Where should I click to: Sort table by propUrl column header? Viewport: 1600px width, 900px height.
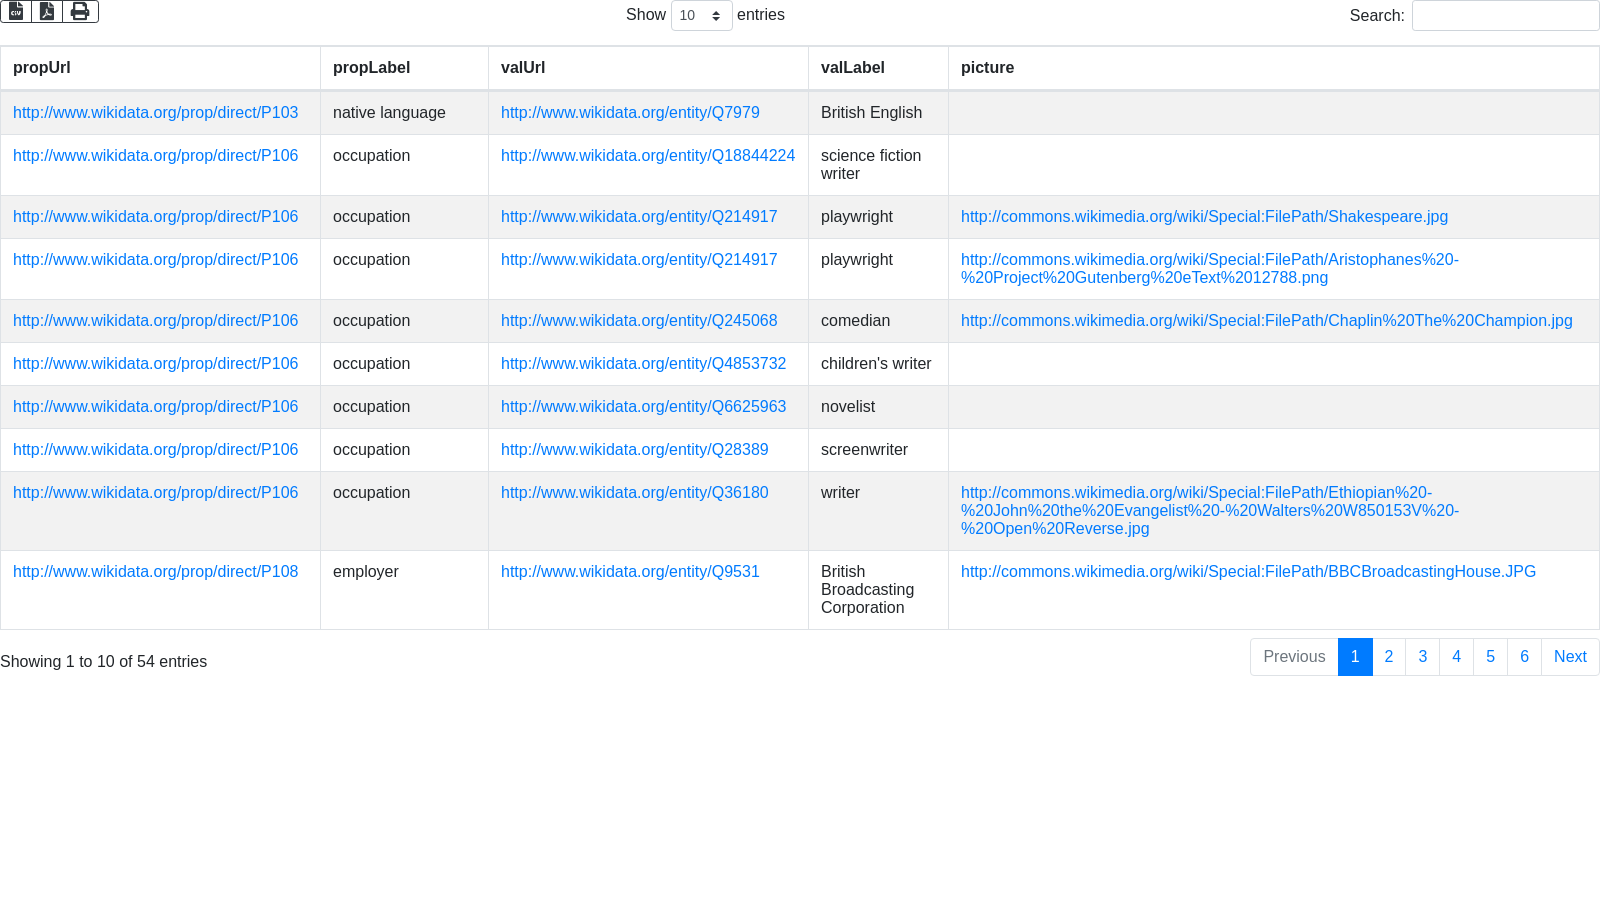[42, 68]
